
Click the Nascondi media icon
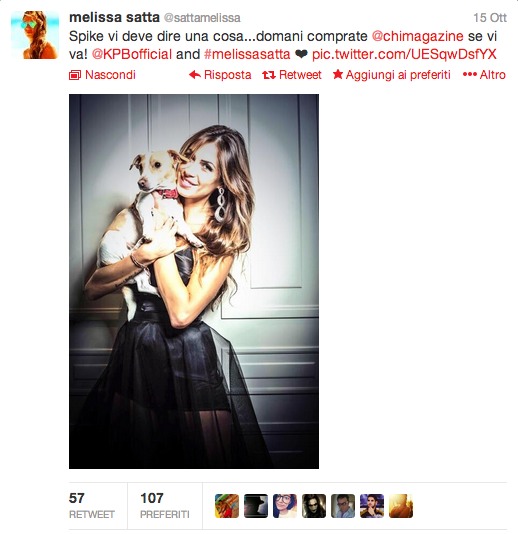75,75
